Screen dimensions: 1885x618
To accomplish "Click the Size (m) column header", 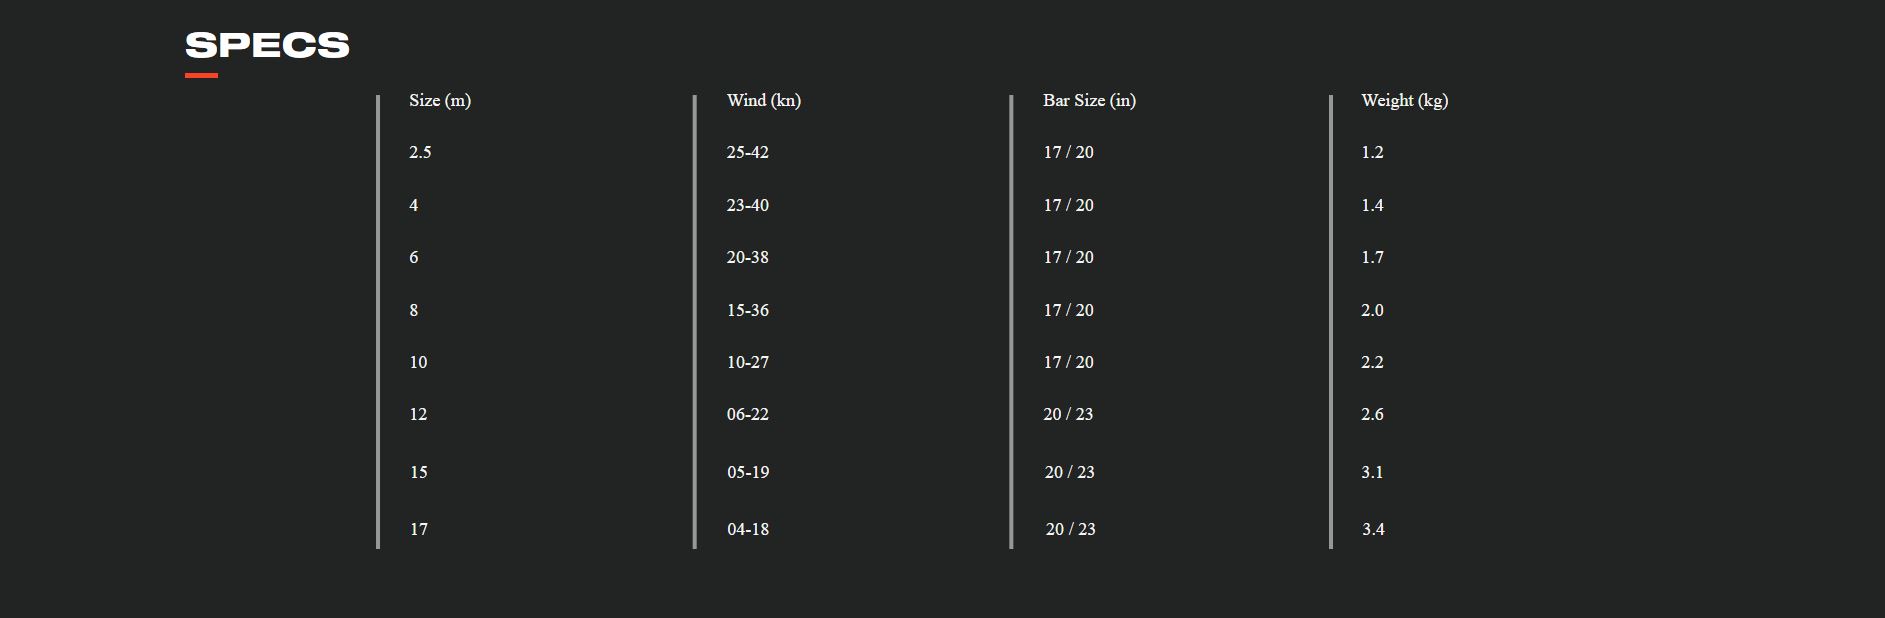I will [x=440, y=100].
